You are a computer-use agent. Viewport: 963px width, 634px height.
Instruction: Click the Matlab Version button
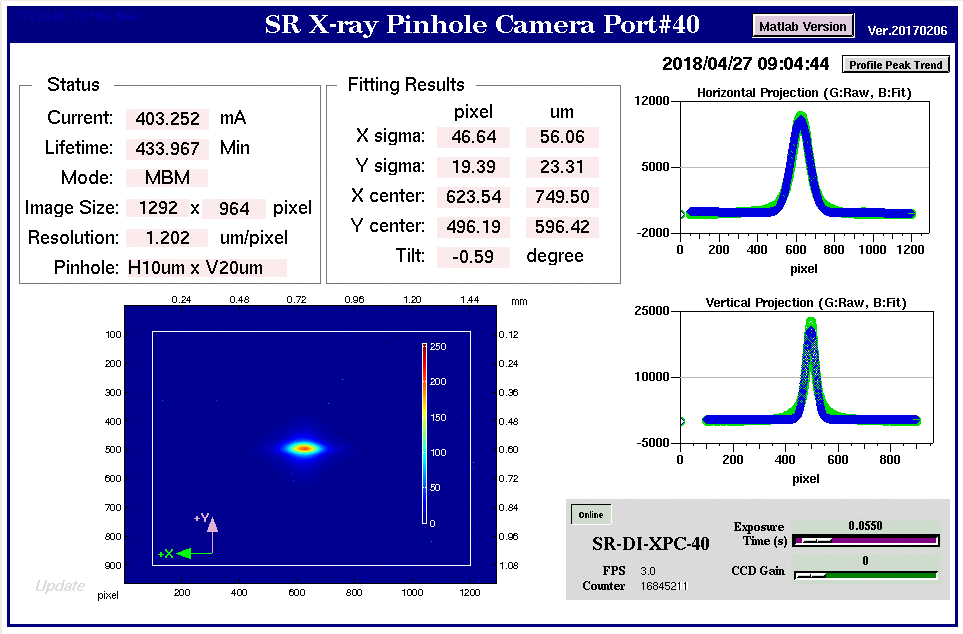click(x=803, y=26)
